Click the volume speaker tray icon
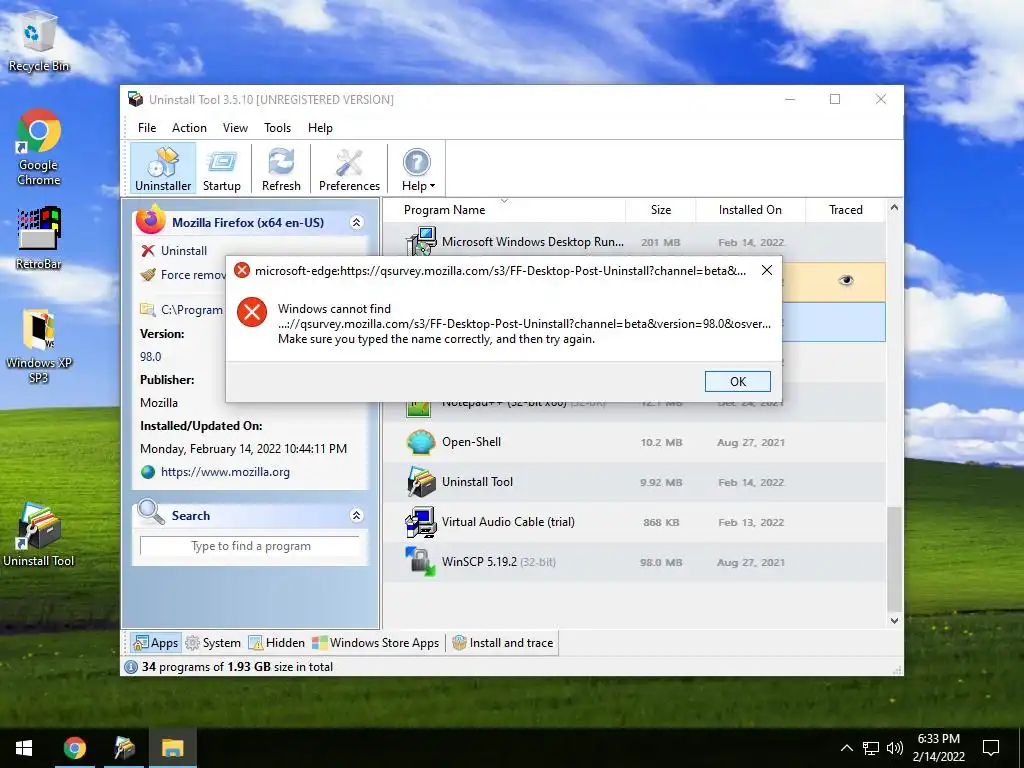The height and width of the screenshot is (768, 1024). [x=895, y=748]
